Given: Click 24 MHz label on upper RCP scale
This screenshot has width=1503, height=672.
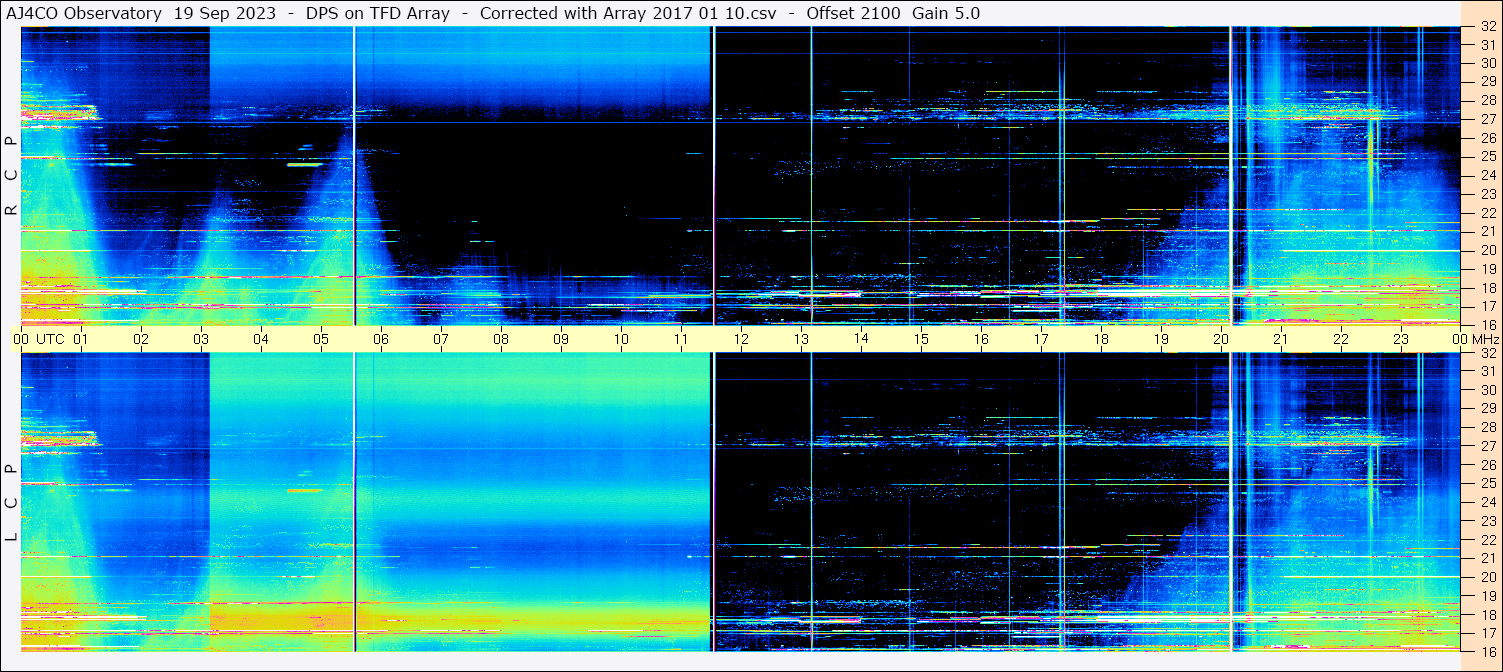Looking at the screenshot, I should (x=1487, y=176).
